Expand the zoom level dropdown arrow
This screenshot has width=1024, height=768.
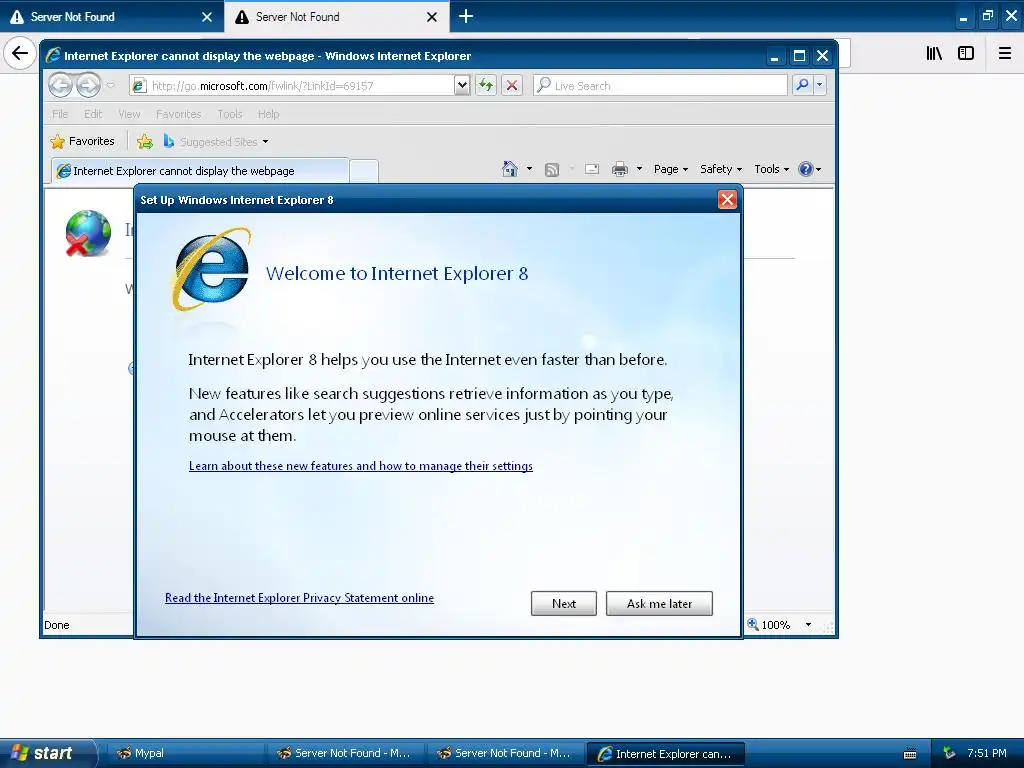point(808,624)
